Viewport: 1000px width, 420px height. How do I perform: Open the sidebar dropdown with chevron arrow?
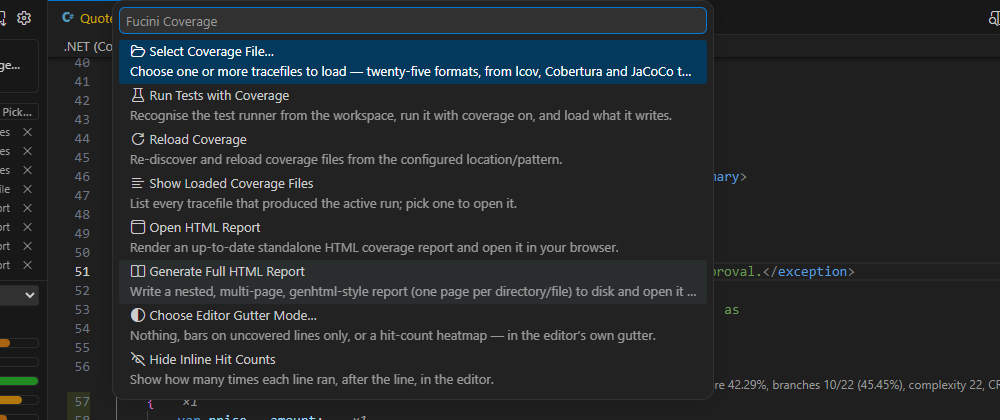pos(19,295)
